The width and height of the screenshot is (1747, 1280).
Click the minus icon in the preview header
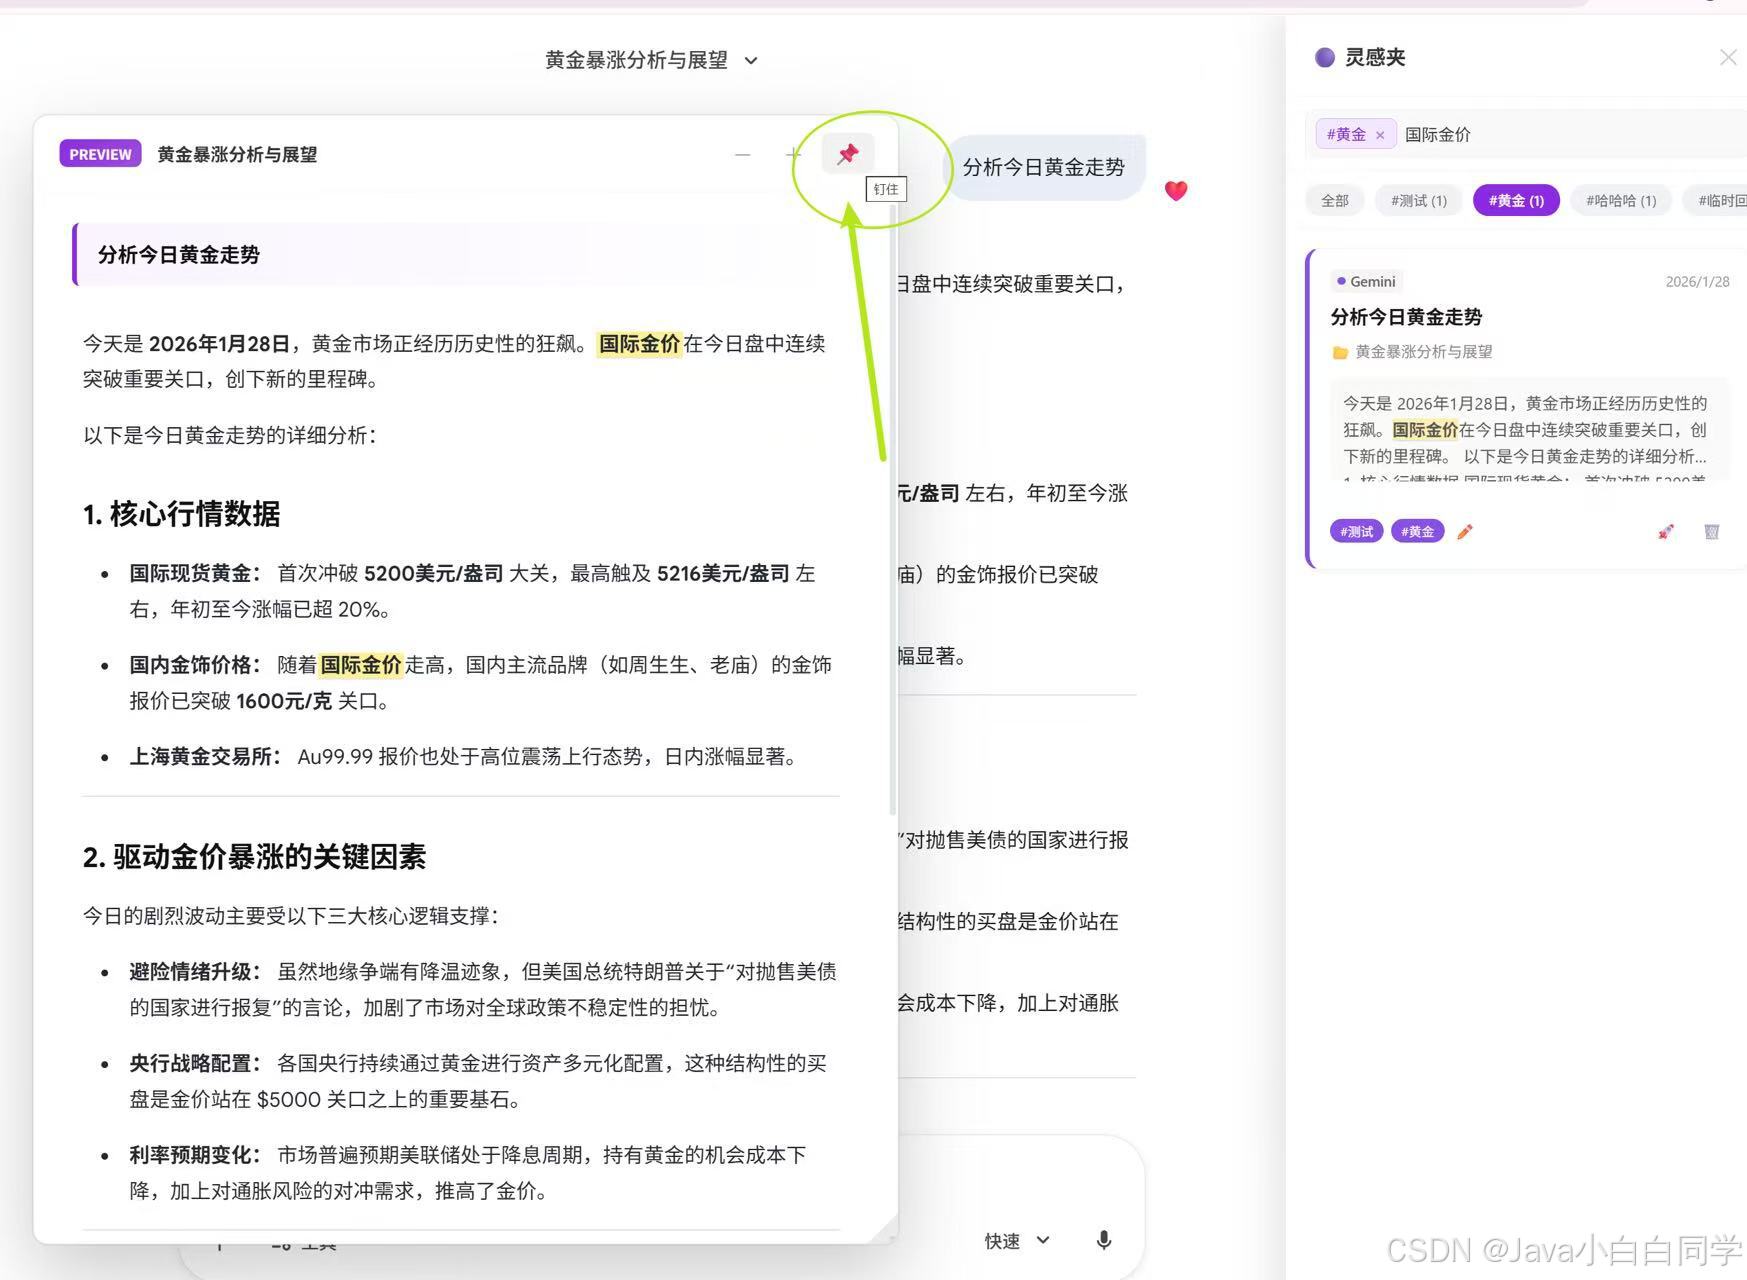coord(743,155)
